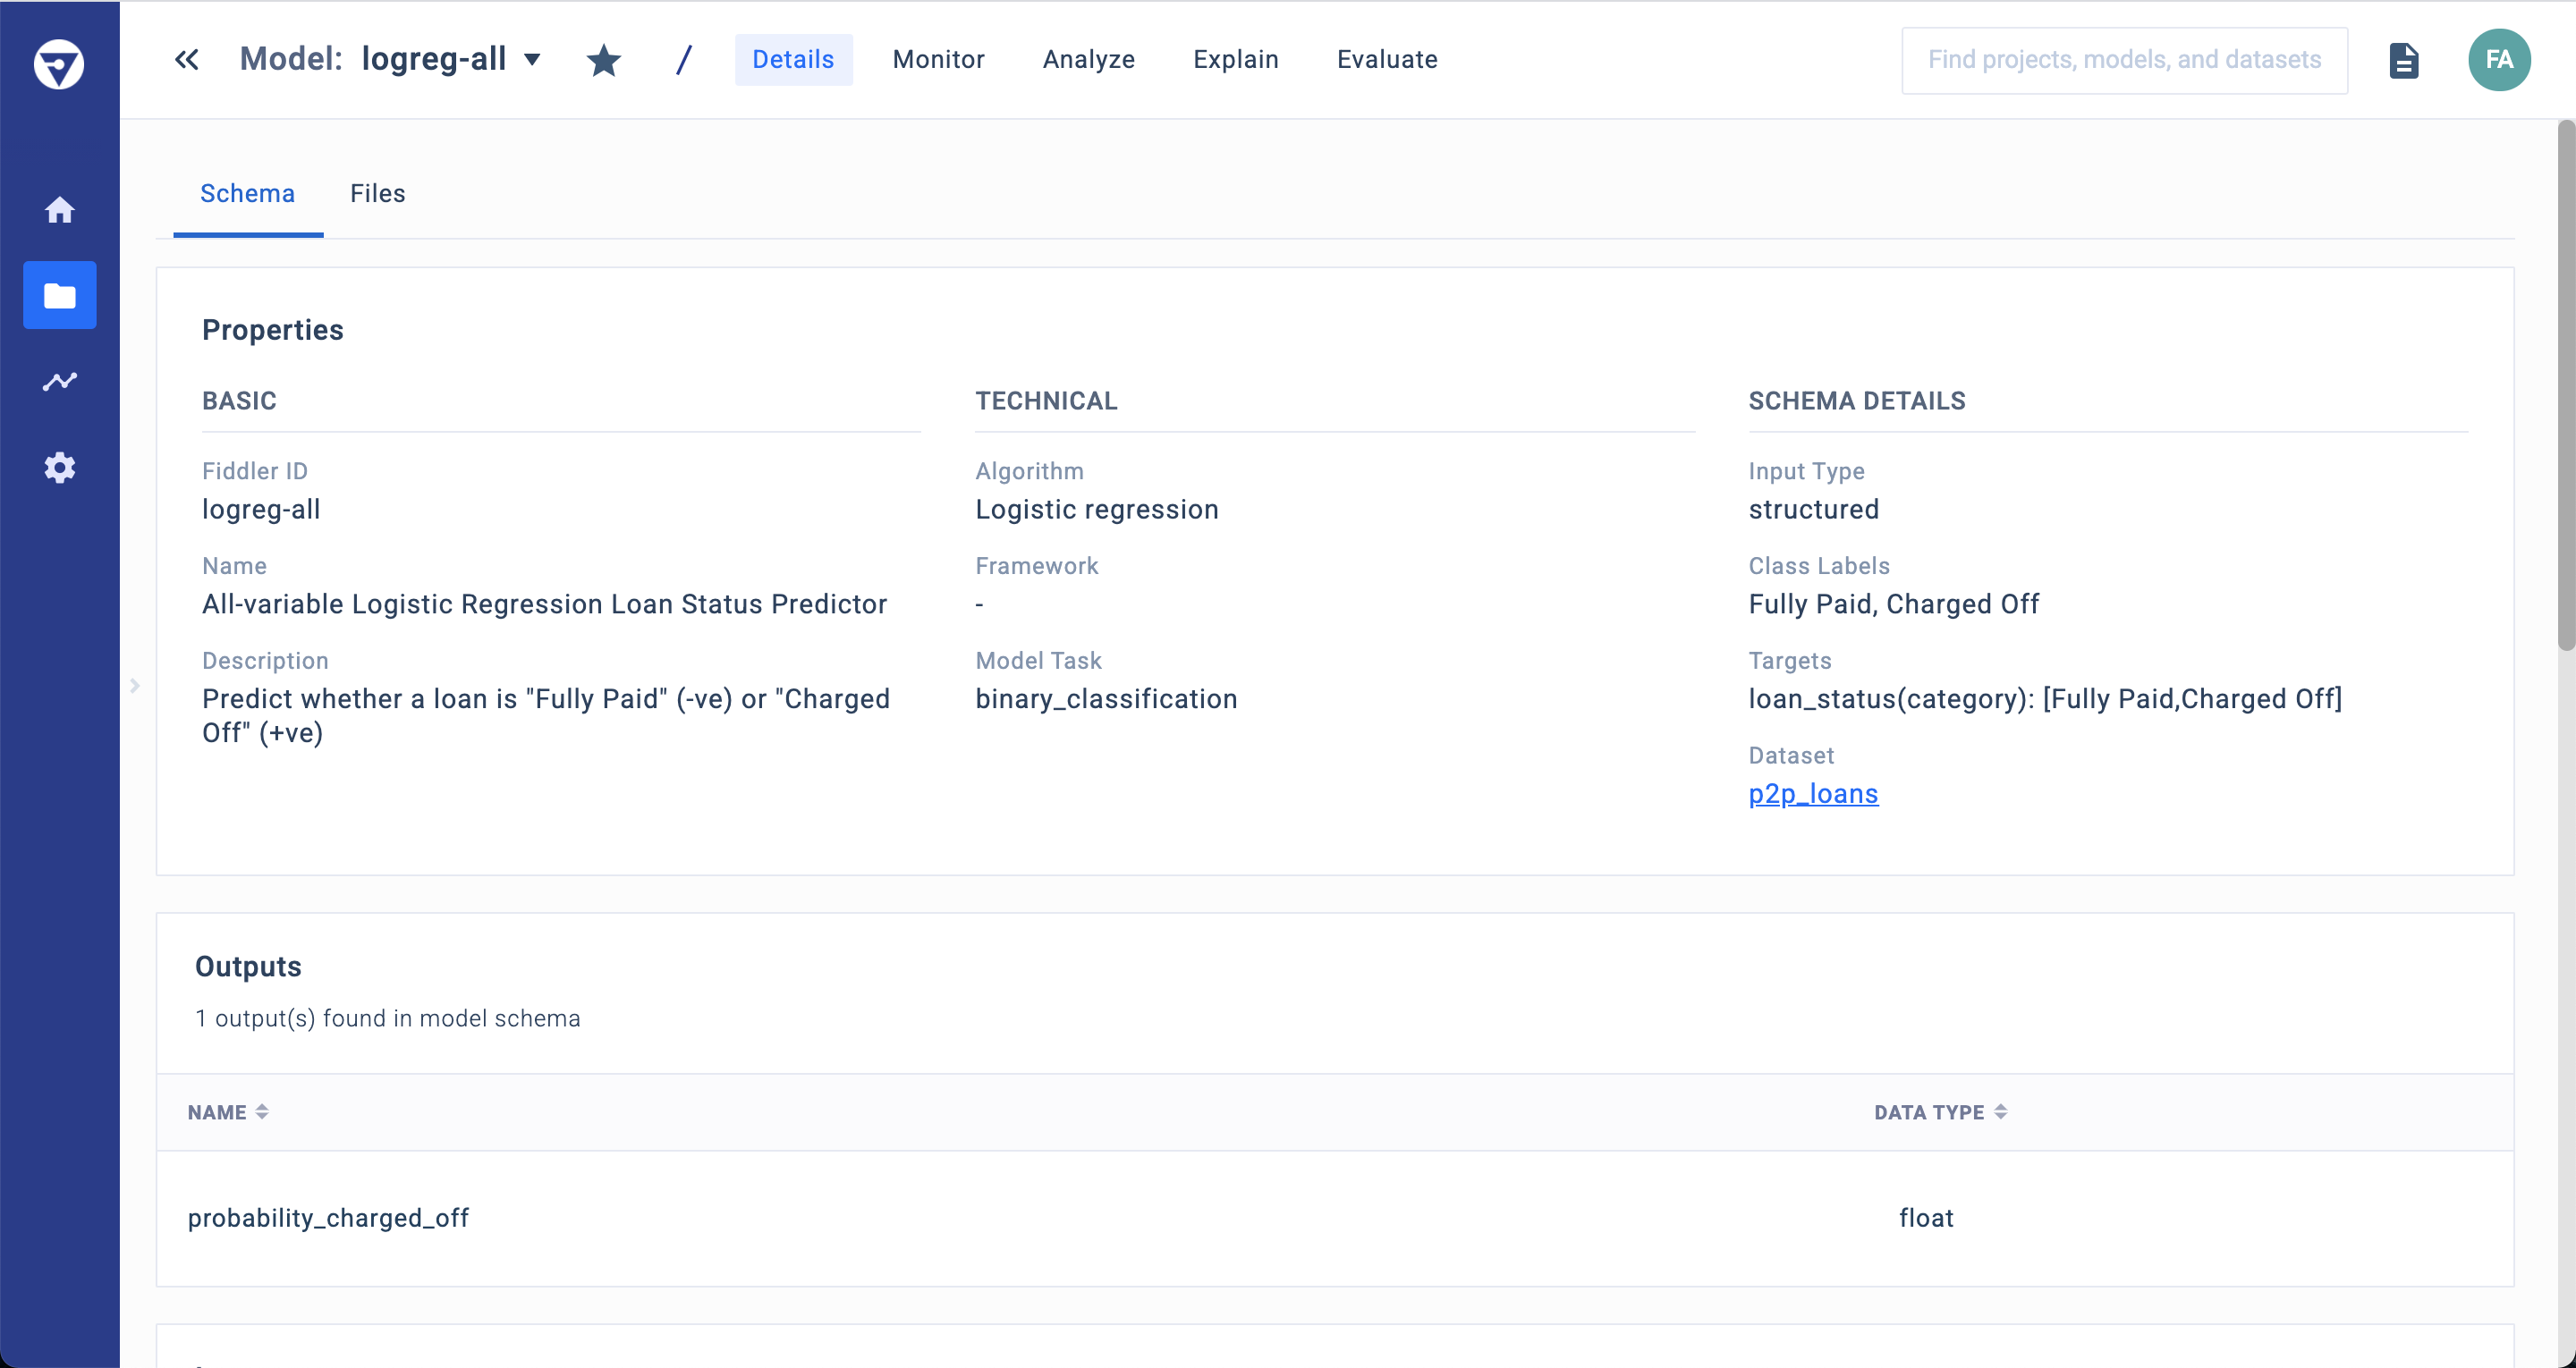
Task: Open the documentation file icon
Action: click(x=2405, y=60)
